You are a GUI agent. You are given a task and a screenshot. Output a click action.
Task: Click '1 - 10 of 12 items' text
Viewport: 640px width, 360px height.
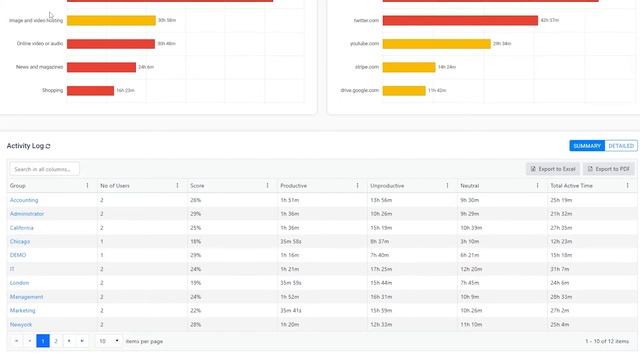pos(607,341)
